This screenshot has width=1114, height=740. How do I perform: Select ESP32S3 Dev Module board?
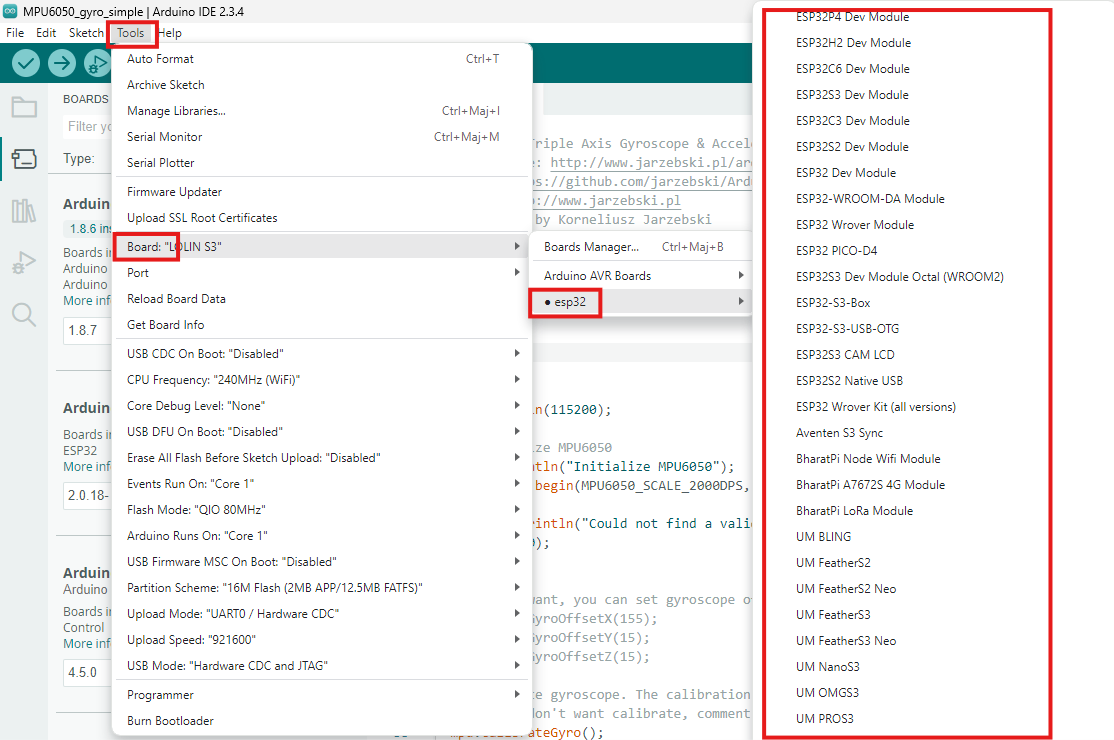point(852,94)
